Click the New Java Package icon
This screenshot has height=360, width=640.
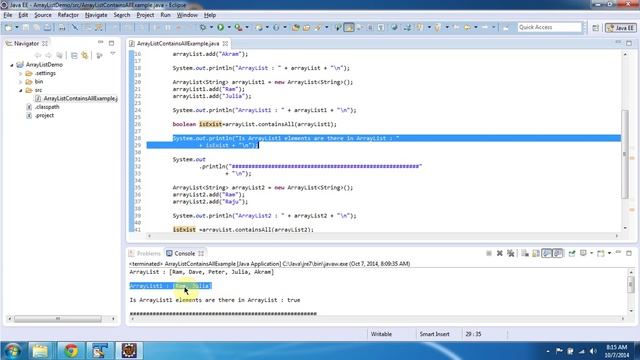[259, 27]
